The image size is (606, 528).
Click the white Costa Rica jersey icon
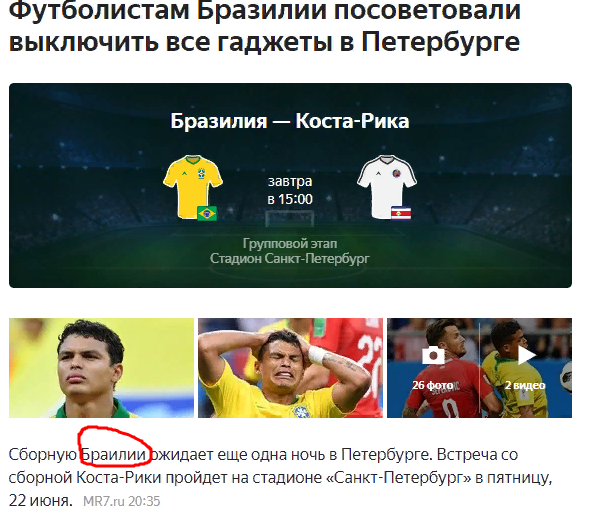387,187
